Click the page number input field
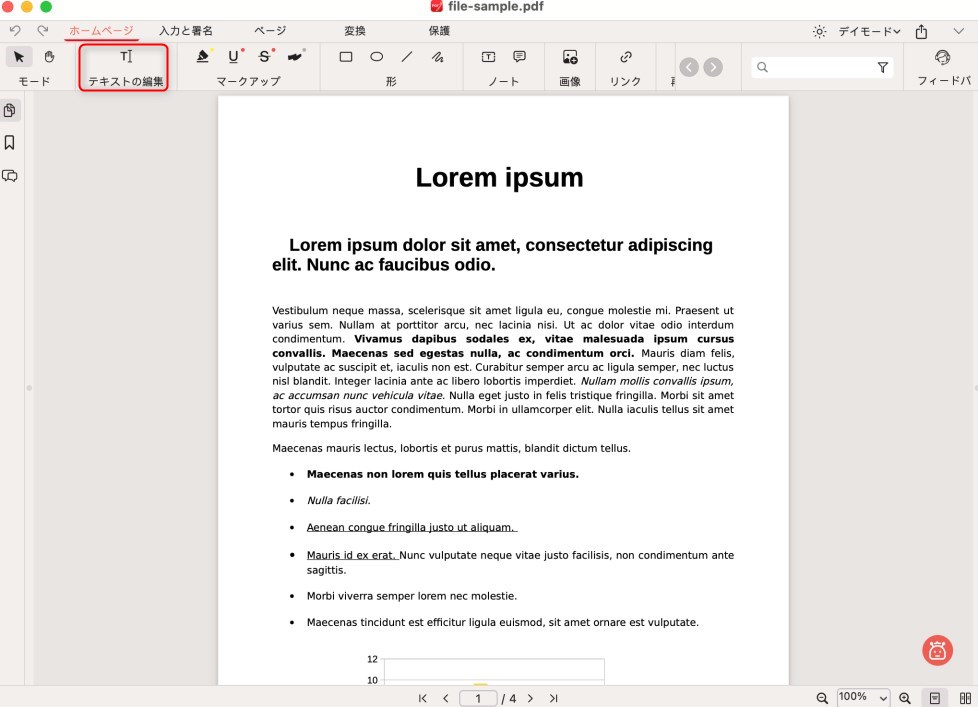Screen dimensions: 978x707 pyautogui.click(x=478, y=698)
